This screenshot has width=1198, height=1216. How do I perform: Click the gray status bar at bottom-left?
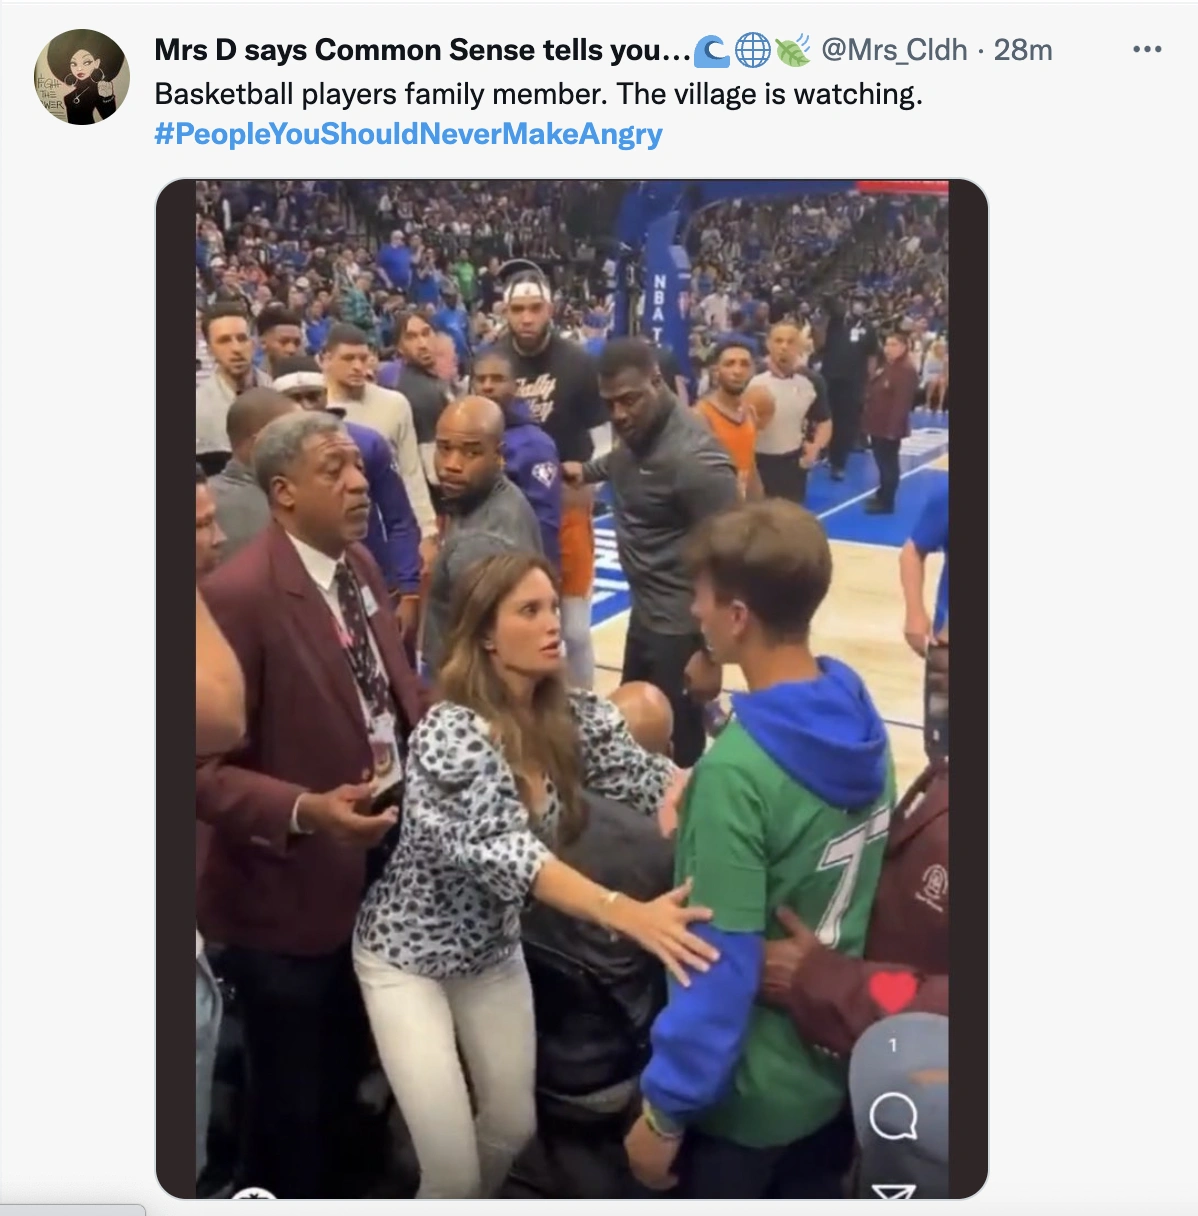tap(72, 1210)
